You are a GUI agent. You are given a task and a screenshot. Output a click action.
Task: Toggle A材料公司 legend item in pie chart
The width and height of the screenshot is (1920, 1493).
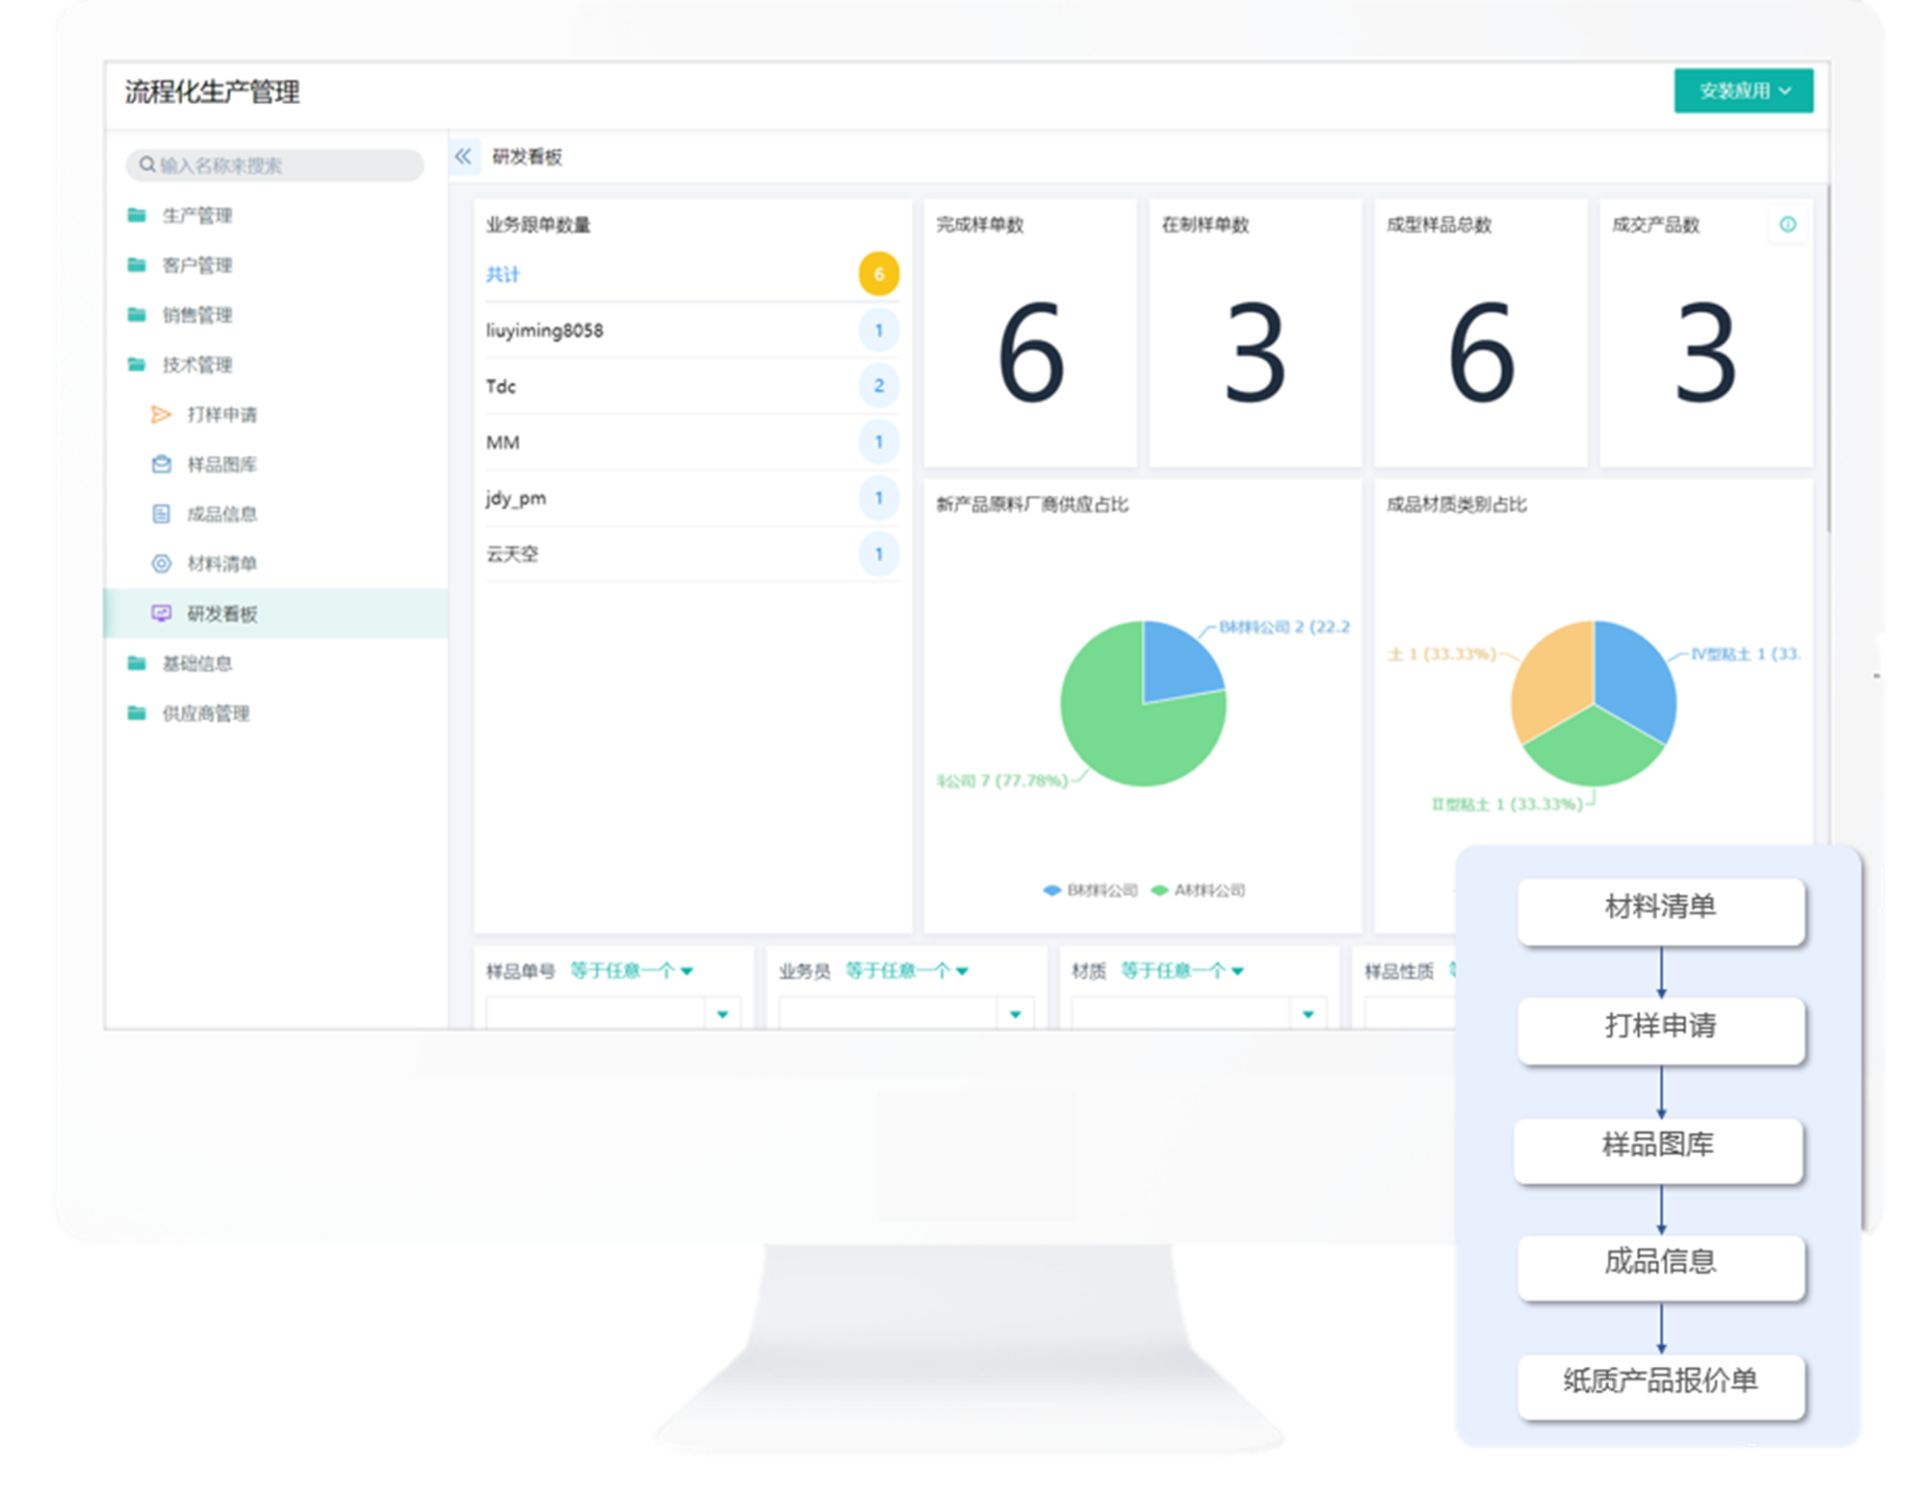tap(1198, 890)
